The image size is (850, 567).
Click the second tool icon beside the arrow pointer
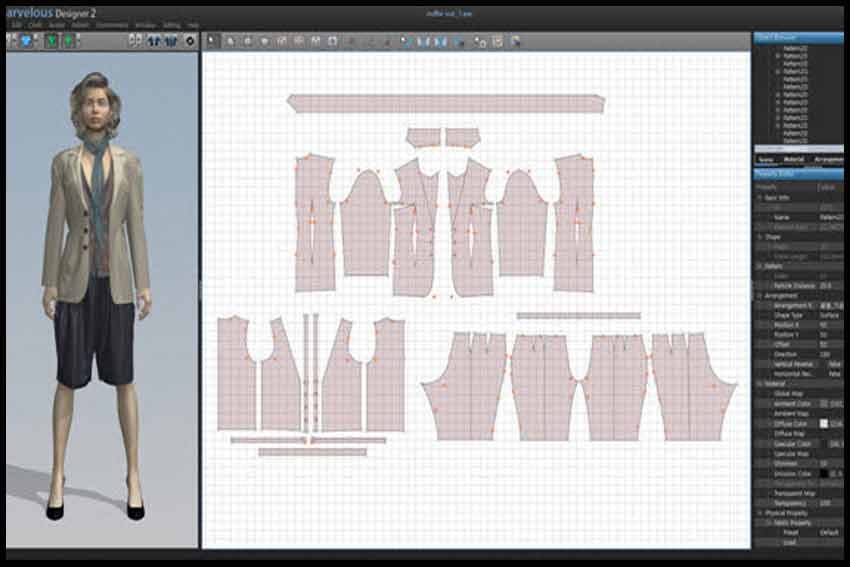point(230,41)
